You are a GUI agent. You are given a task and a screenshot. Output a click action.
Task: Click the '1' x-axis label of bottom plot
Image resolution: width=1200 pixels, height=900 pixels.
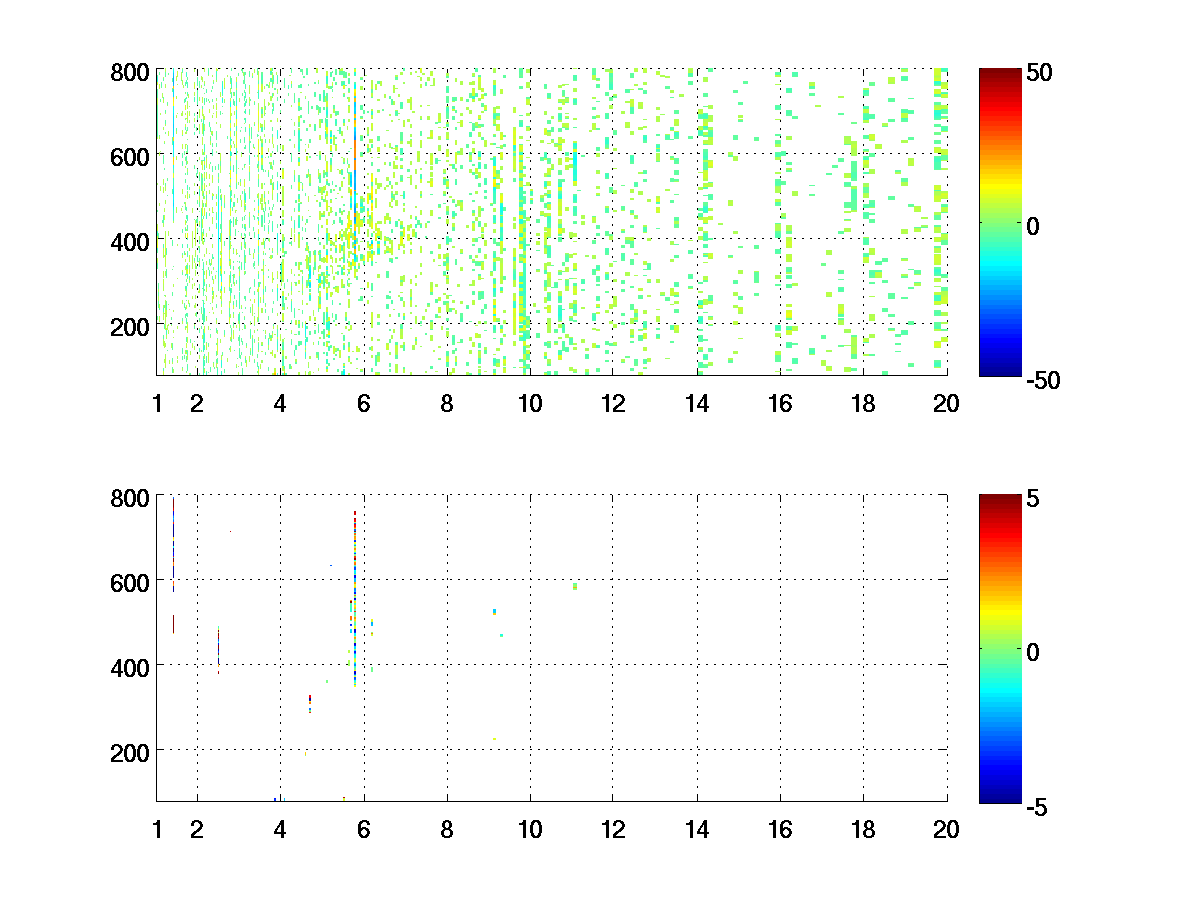[157, 829]
